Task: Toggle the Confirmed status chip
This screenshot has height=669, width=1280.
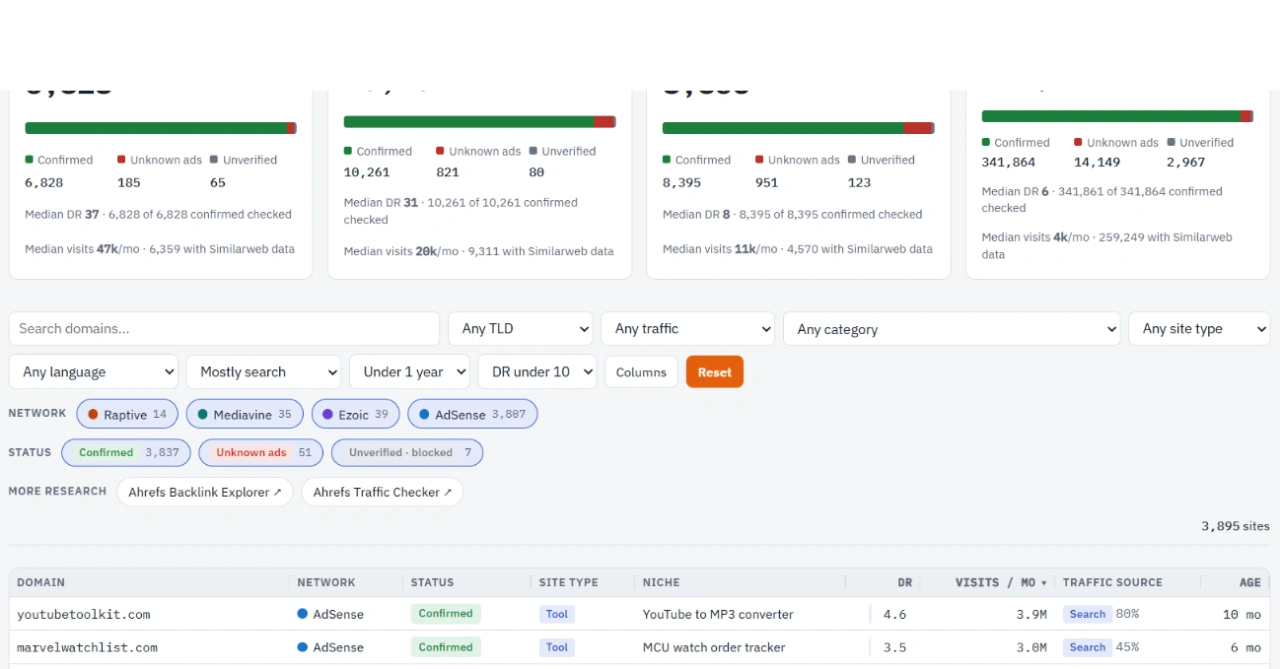Action: 126,453
